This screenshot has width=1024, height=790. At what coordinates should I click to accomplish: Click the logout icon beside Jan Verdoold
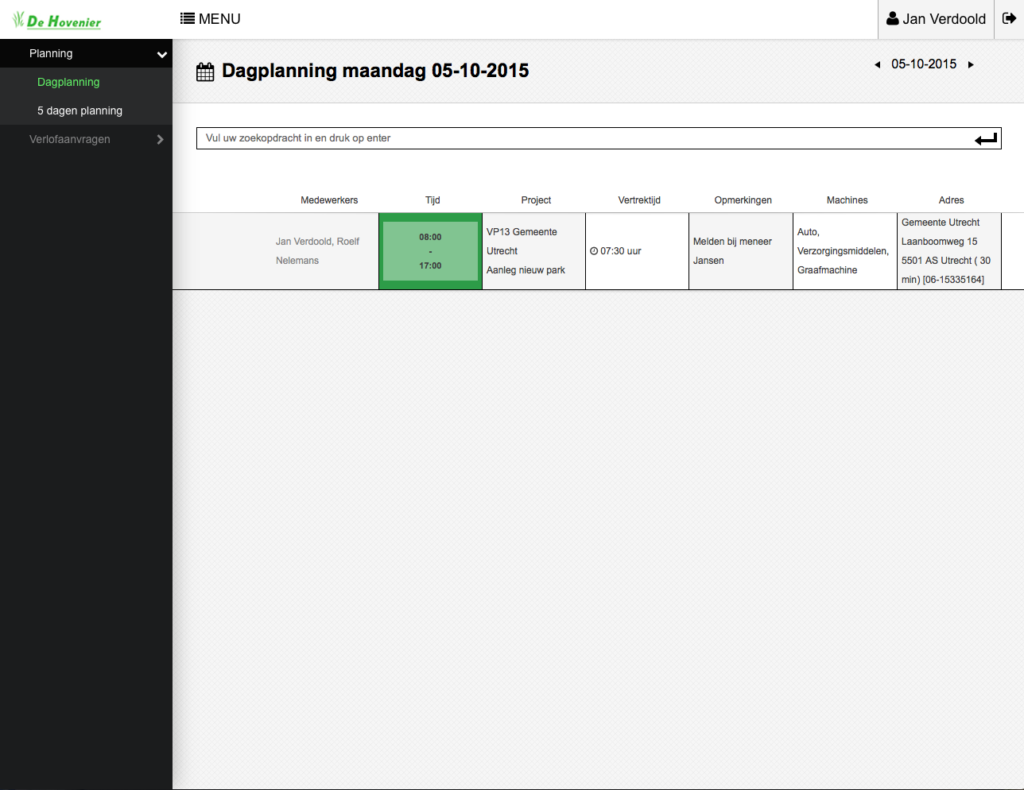click(1009, 19)
